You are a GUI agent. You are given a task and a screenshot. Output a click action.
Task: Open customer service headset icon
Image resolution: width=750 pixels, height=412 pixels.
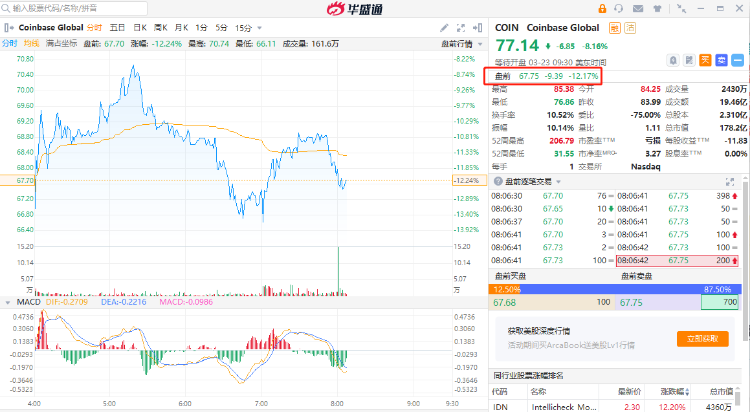[619, 8]
